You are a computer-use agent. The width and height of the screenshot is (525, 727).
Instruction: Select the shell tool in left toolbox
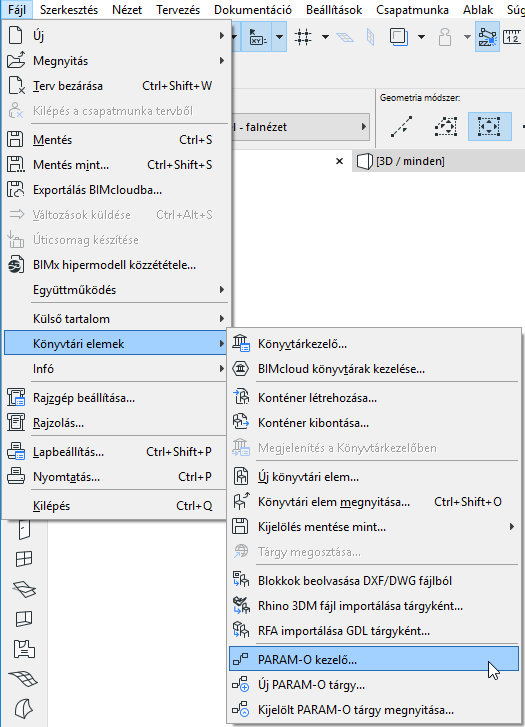(24, 708)
